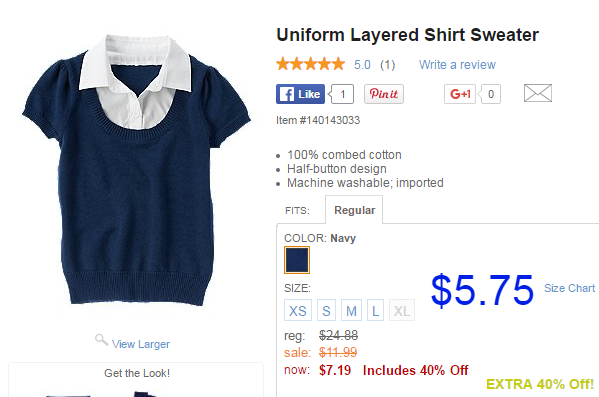The image size is (599, 397).
Task: Share with the Google +1 button
Action: (x=460, y=94)
